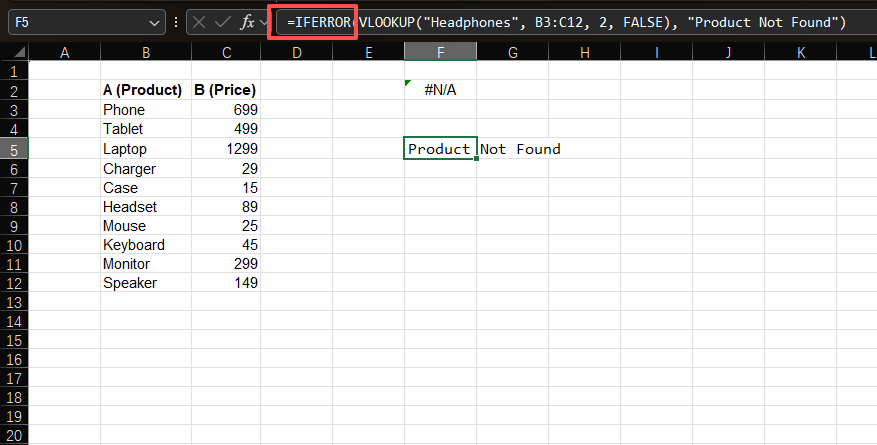Select row 13 header
Viewport: 877px width, 445px height.
point(14,302)
